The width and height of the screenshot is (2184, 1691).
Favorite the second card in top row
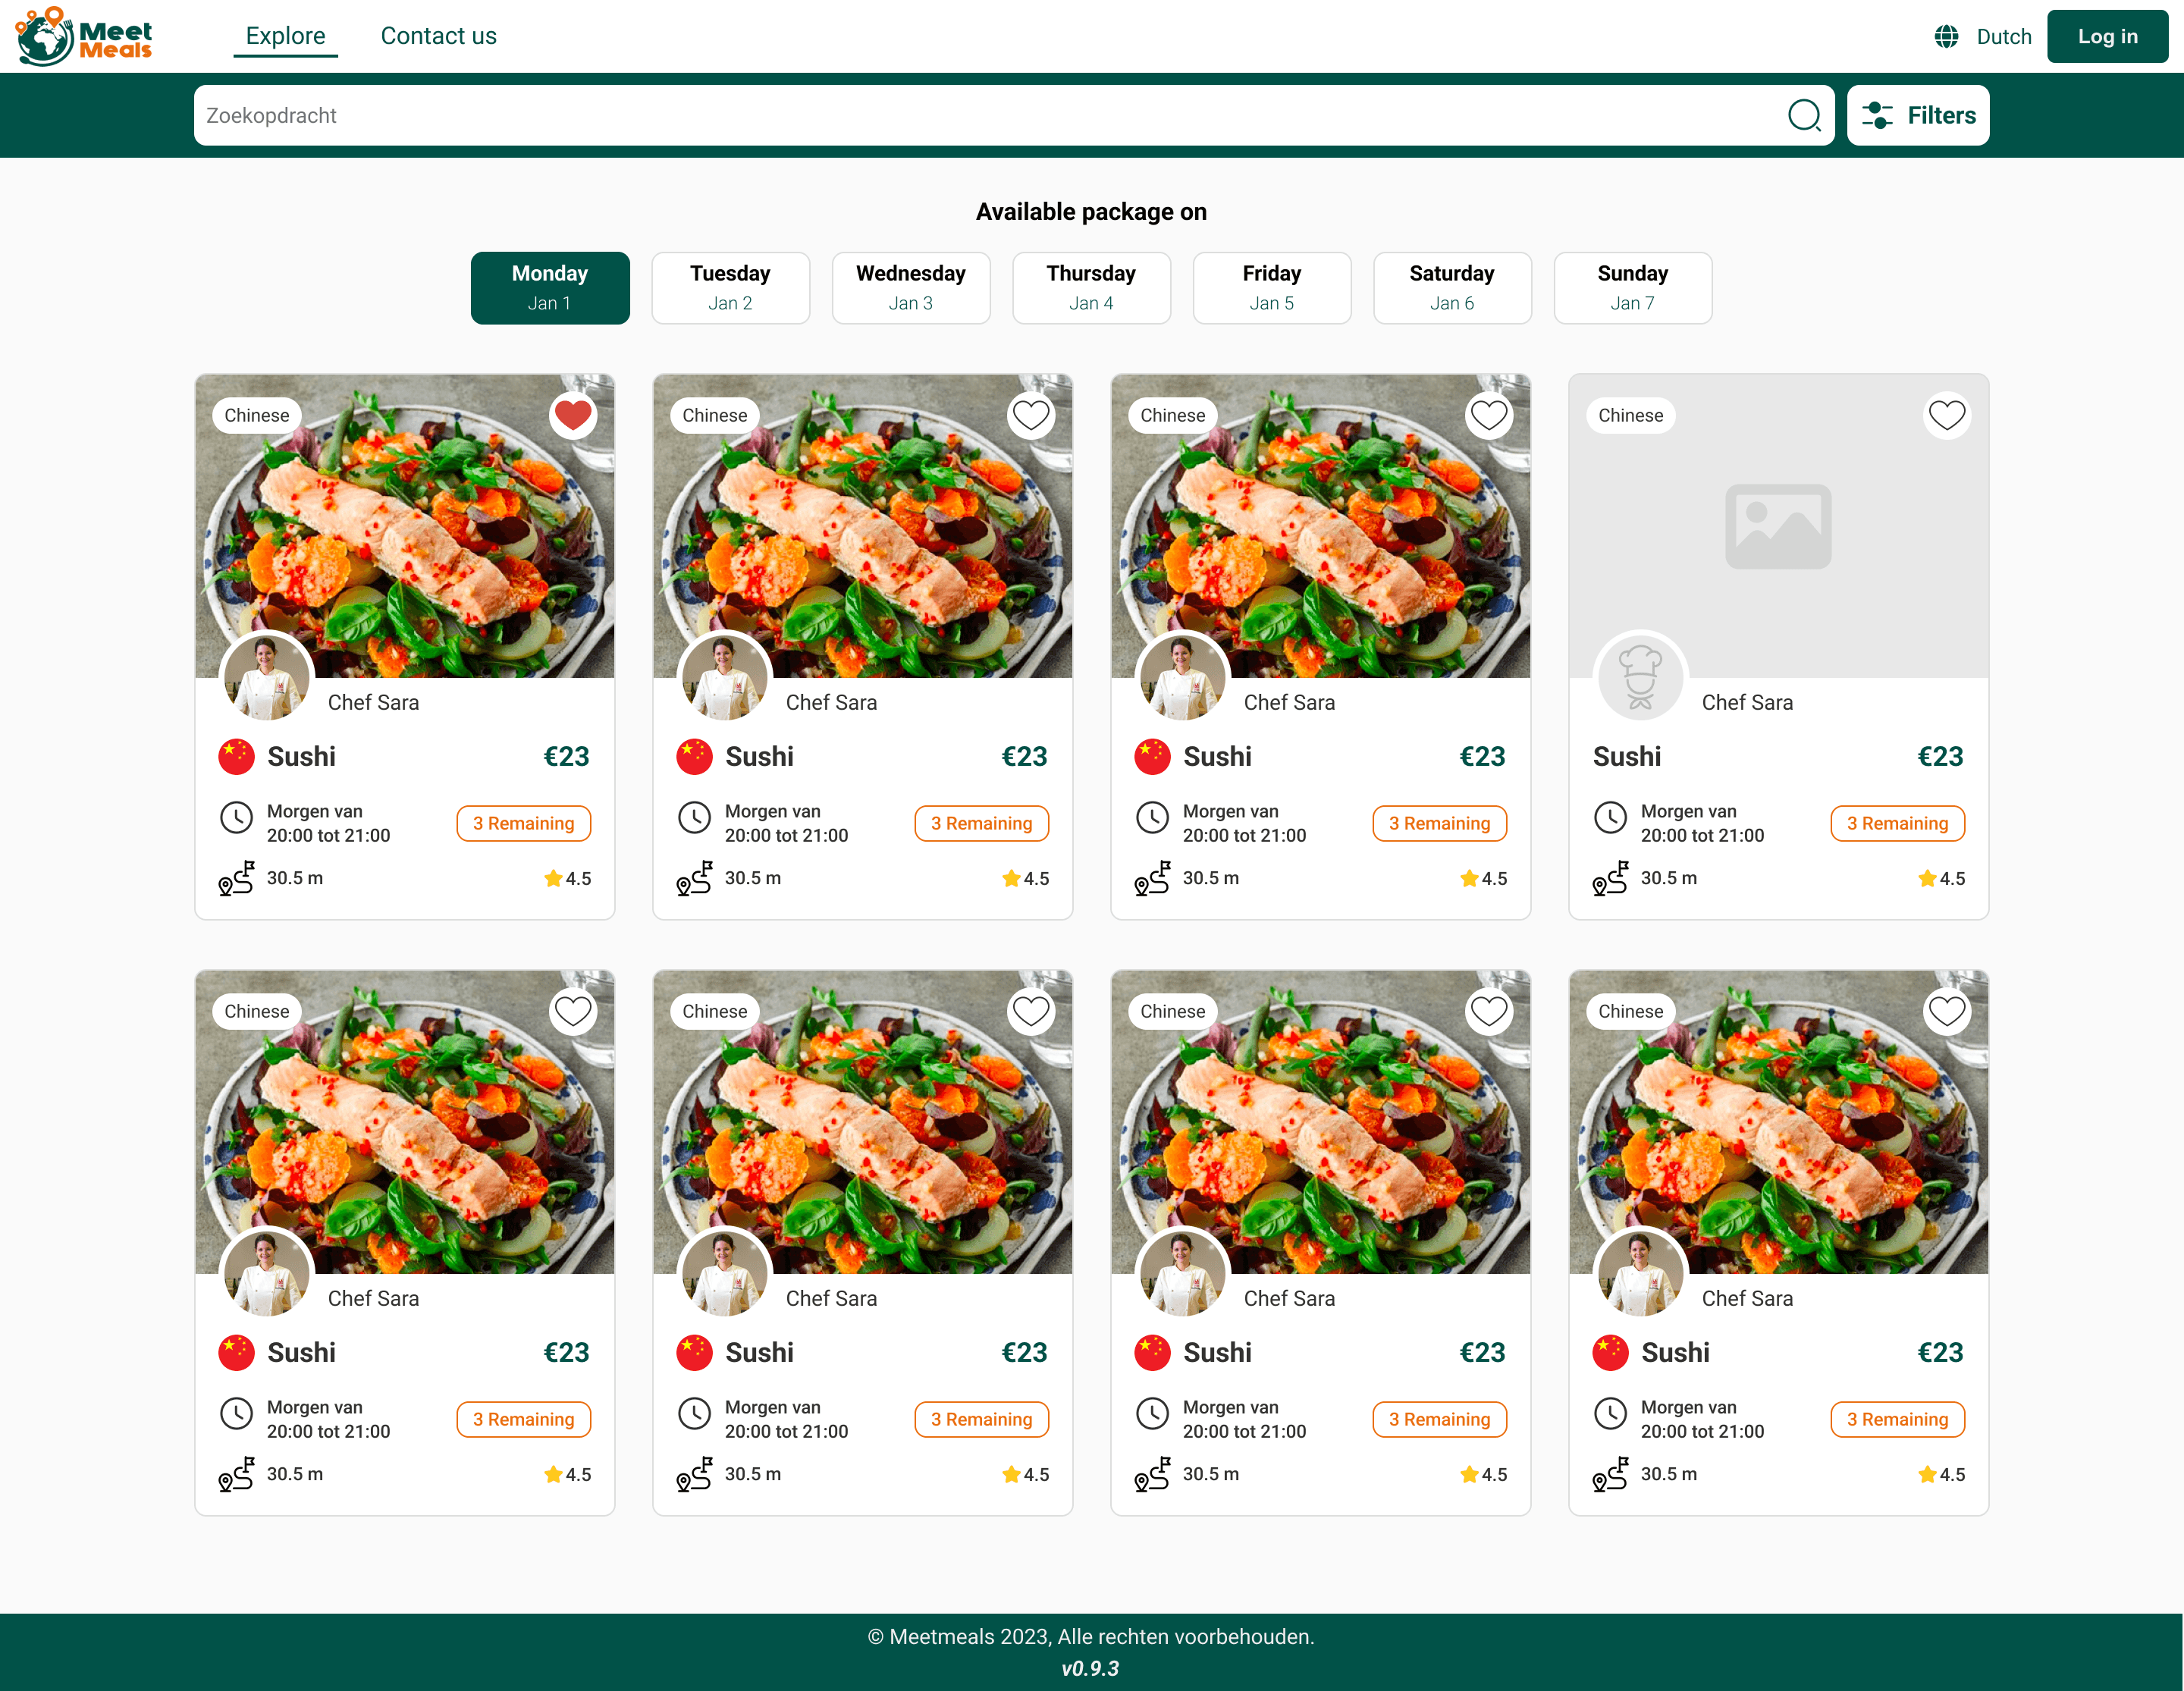(x=1030, y=415)
